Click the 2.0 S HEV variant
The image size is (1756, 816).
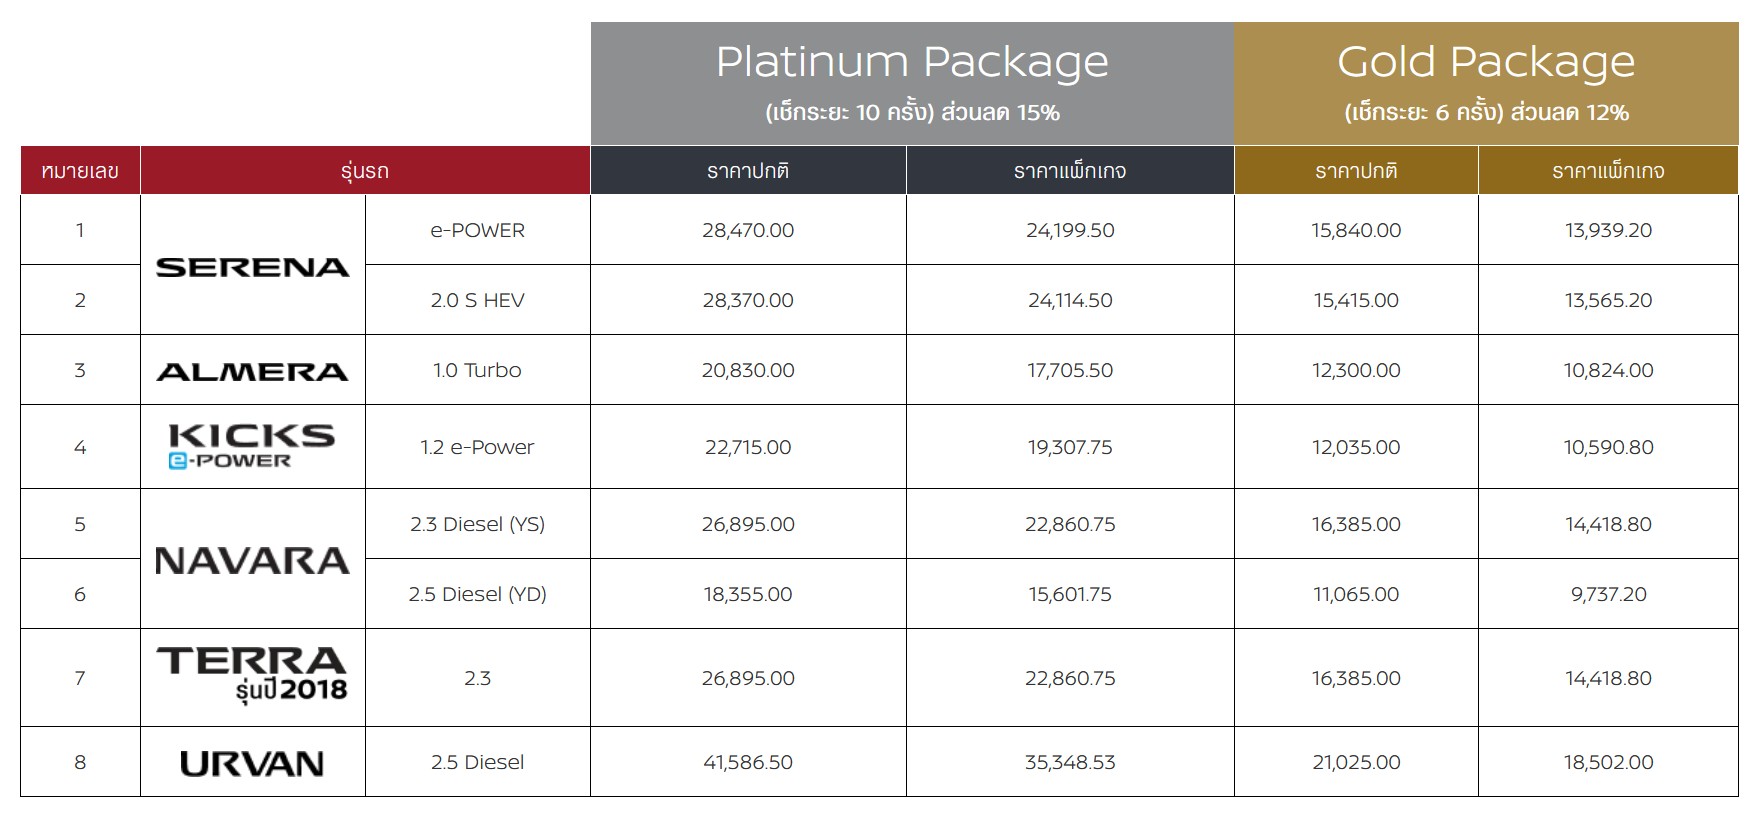click(477, 300)
